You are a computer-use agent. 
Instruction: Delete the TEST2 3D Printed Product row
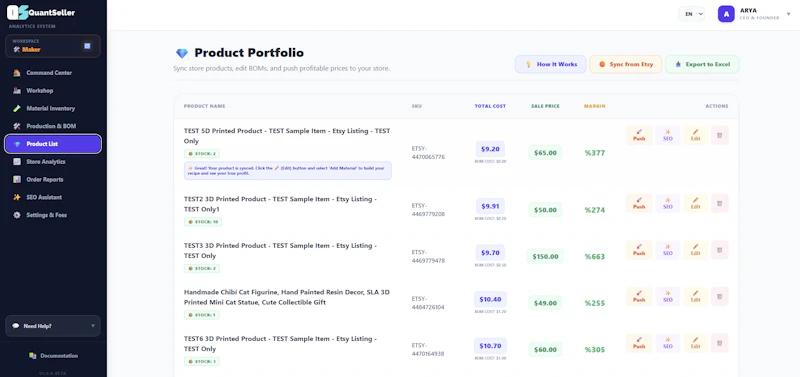click(719, 204)
